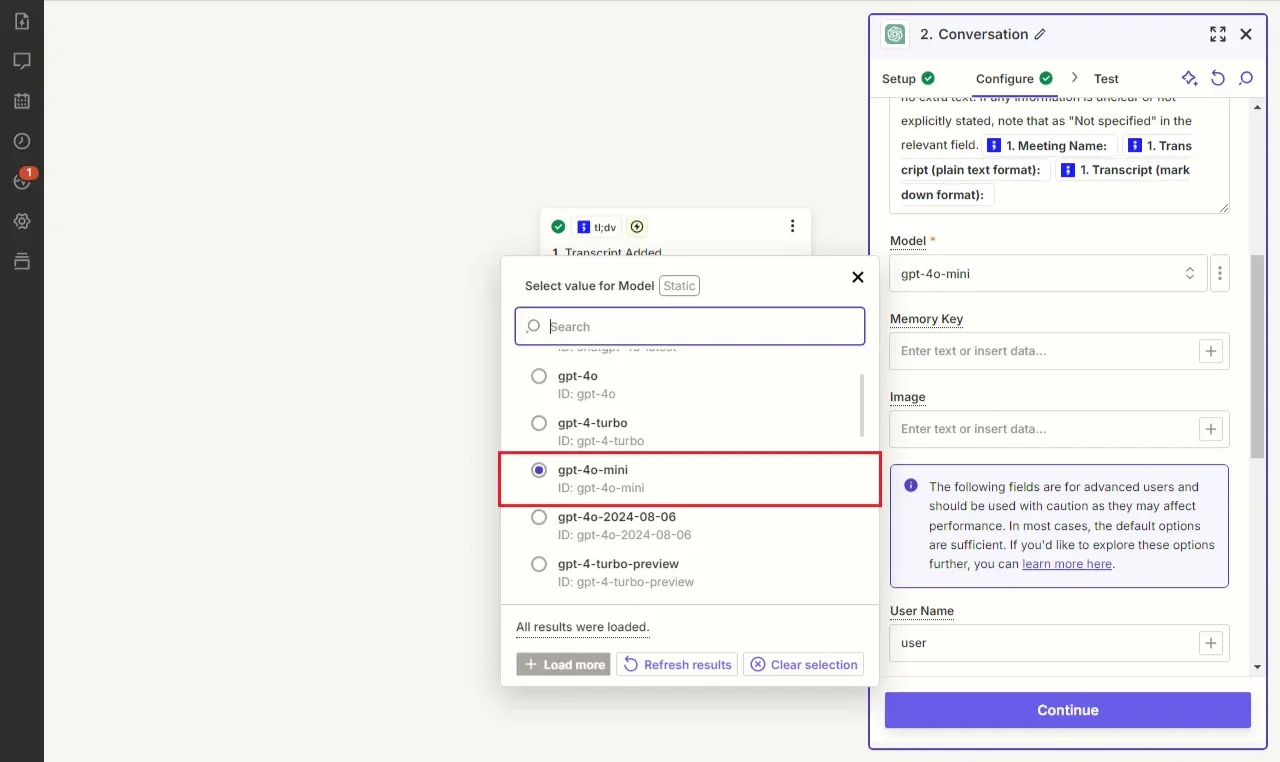Select the gpt-4o-mini radio option
The image size is (1280, 762).
539,470
